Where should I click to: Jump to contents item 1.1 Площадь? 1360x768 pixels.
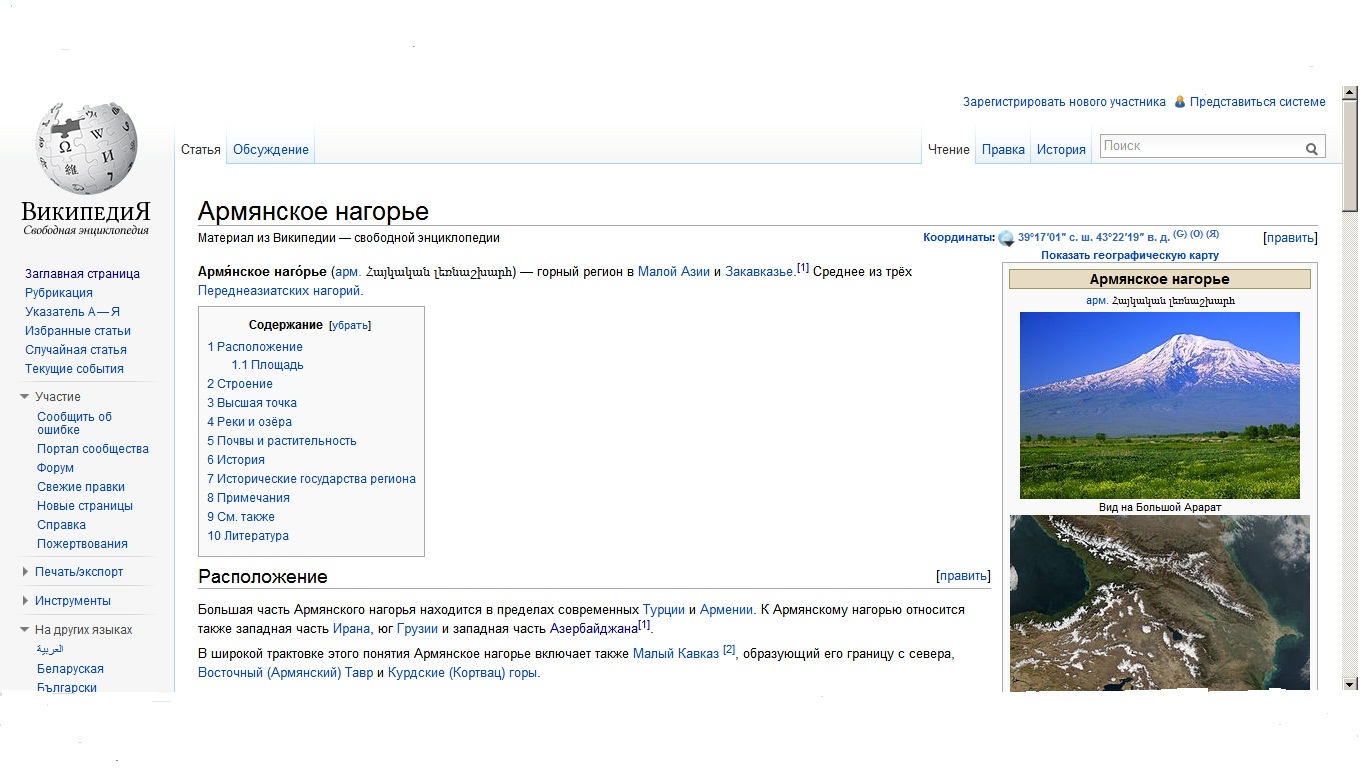coord(267,365)
